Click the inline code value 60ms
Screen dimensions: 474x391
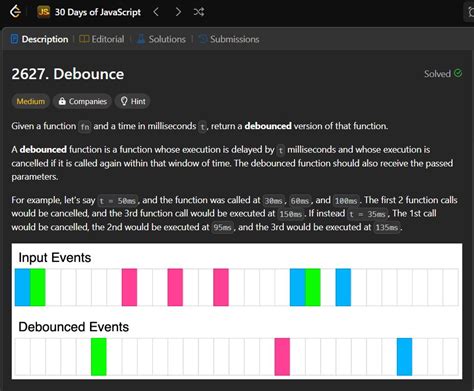[x=300, y=201]
